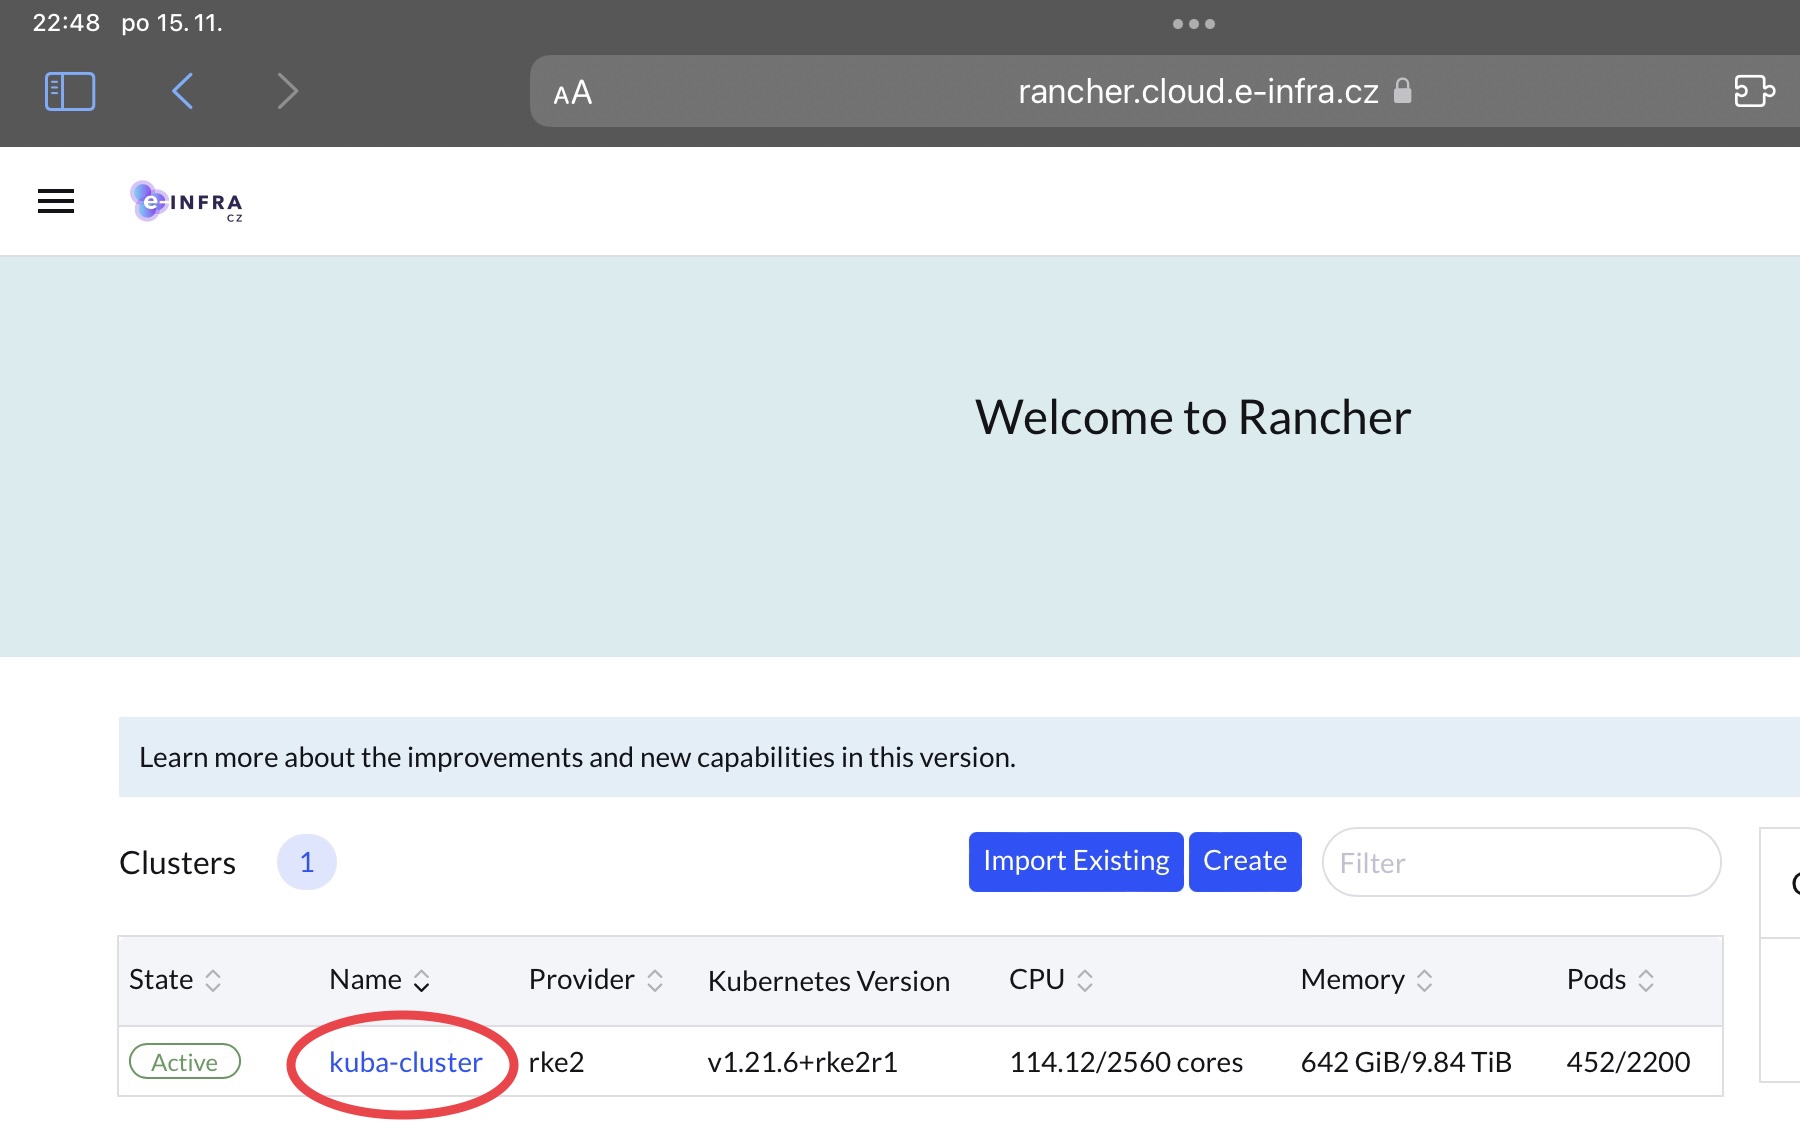The height and width of the screenshot is (1142, 1800).
Task: Click the clusters count badge showing 1
Action: 307,862
